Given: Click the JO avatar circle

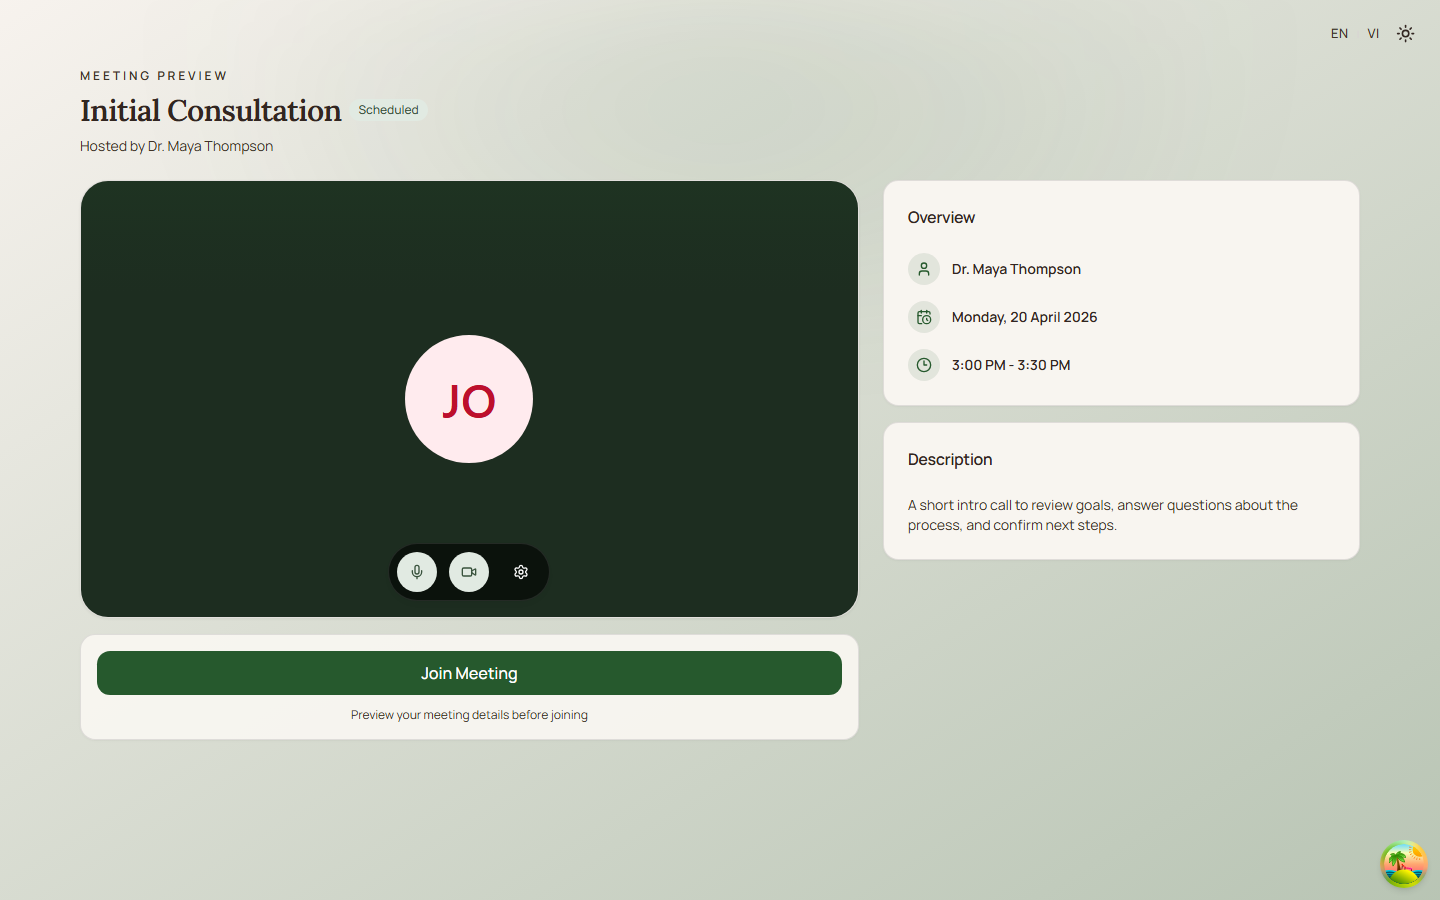Looking at the screenshot, I should point(469,399).
